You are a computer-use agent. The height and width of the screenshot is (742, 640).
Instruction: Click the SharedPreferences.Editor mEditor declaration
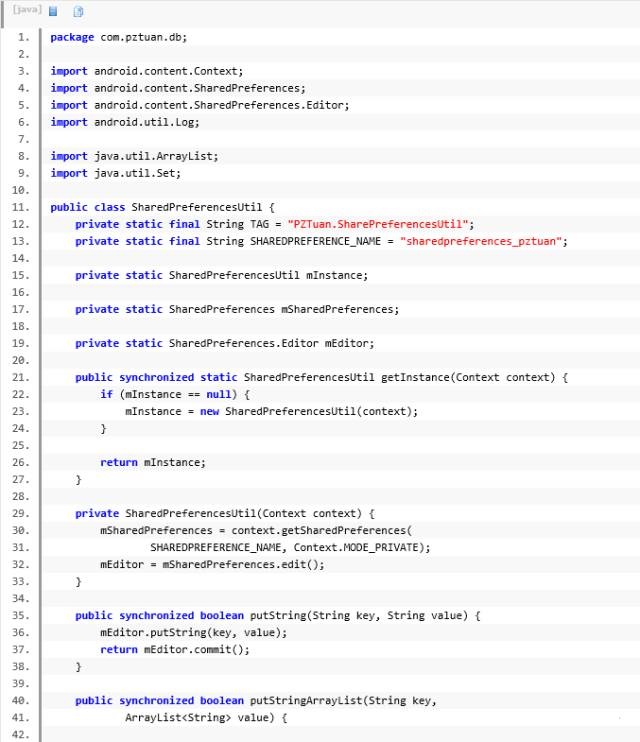pos(224,343)
